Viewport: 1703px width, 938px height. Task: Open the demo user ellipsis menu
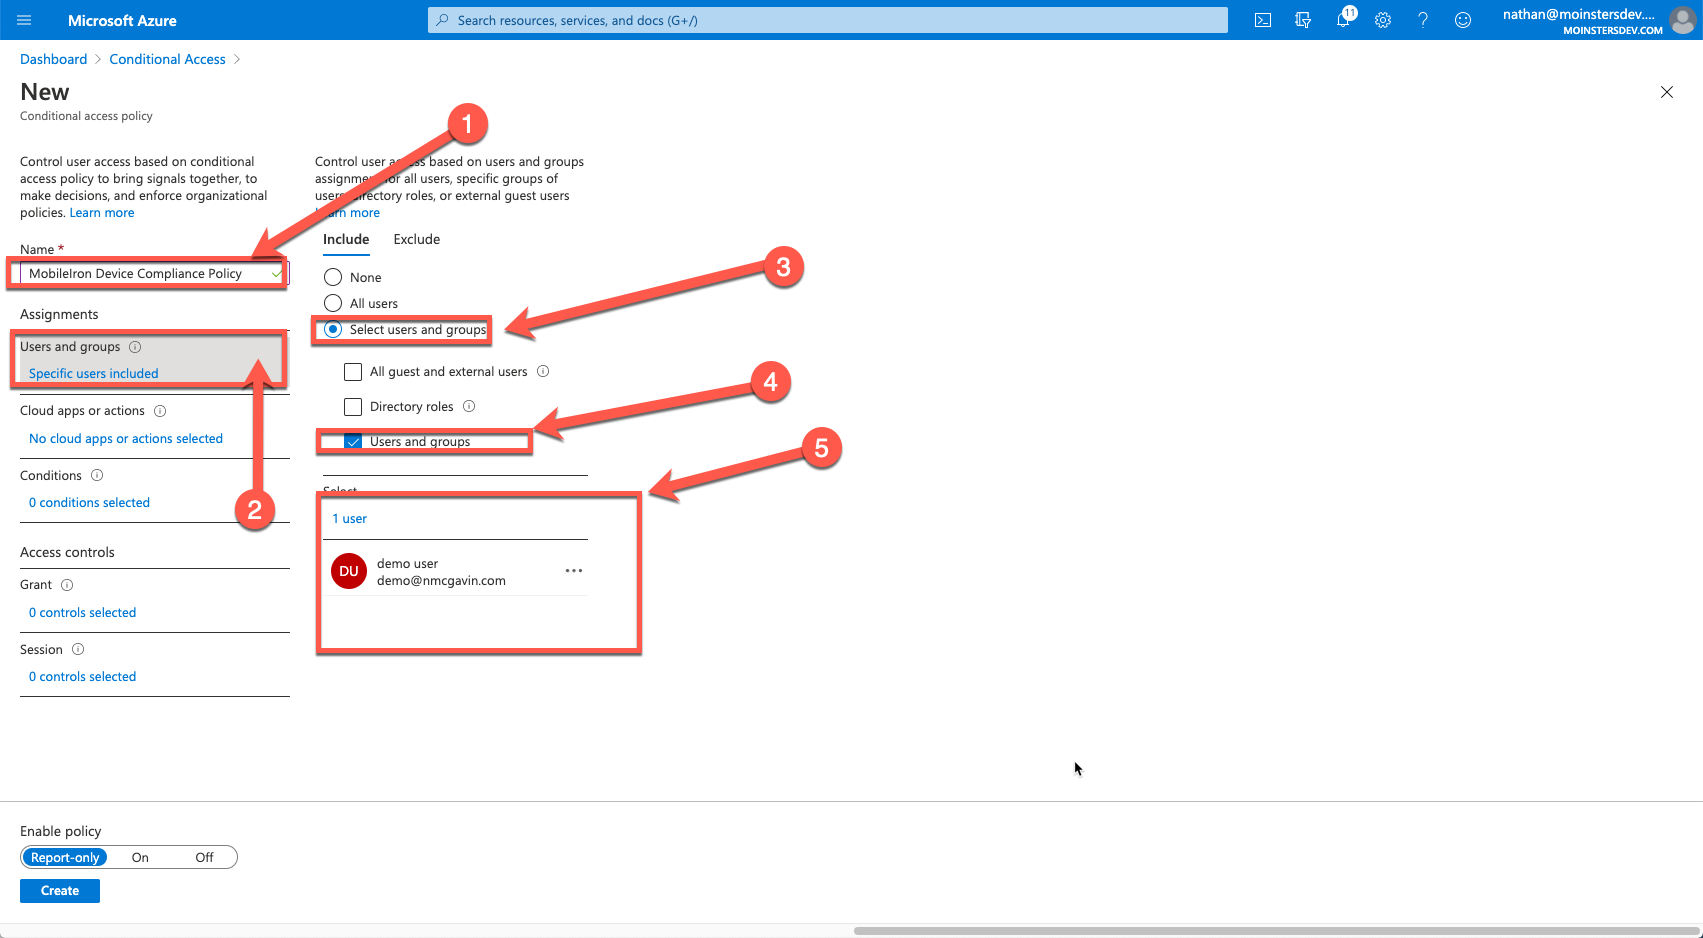point(573,570)
